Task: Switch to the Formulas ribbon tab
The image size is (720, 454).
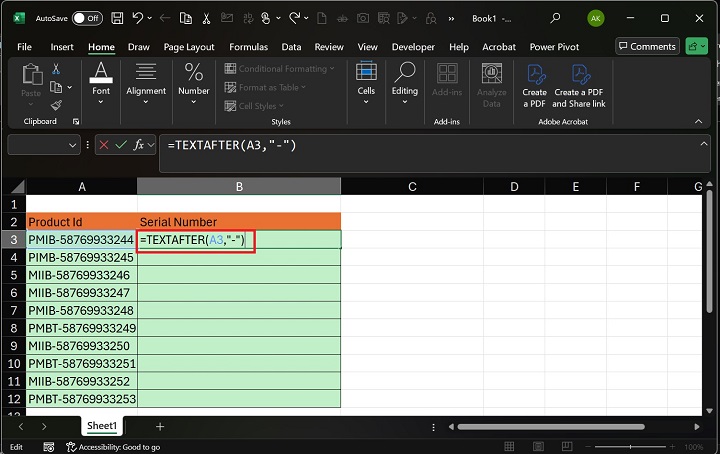Action: click(248, 47)
